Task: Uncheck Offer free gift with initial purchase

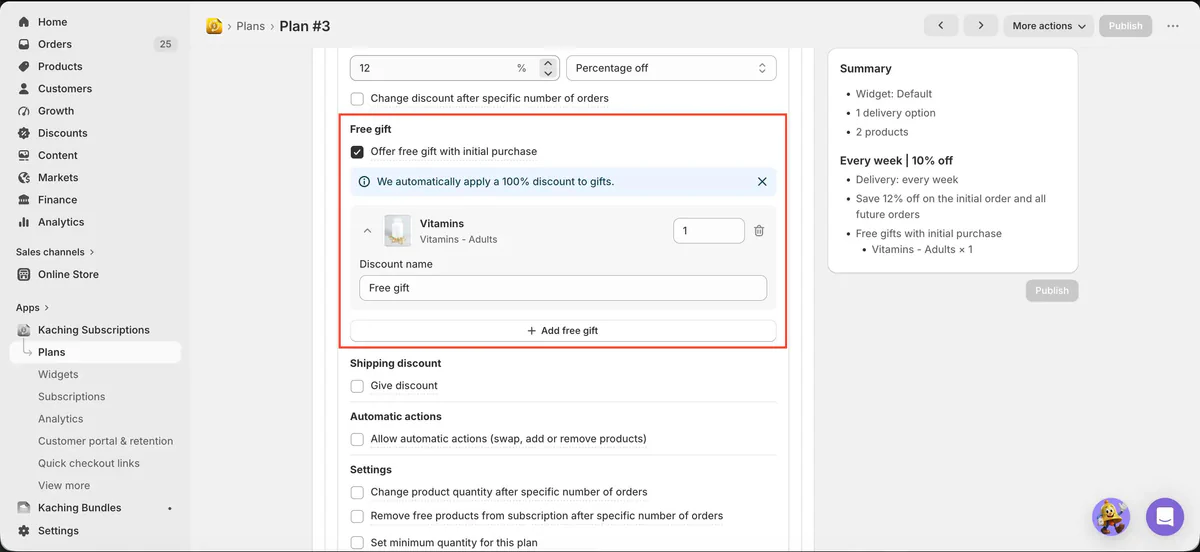Action: [x=357, y=152]
